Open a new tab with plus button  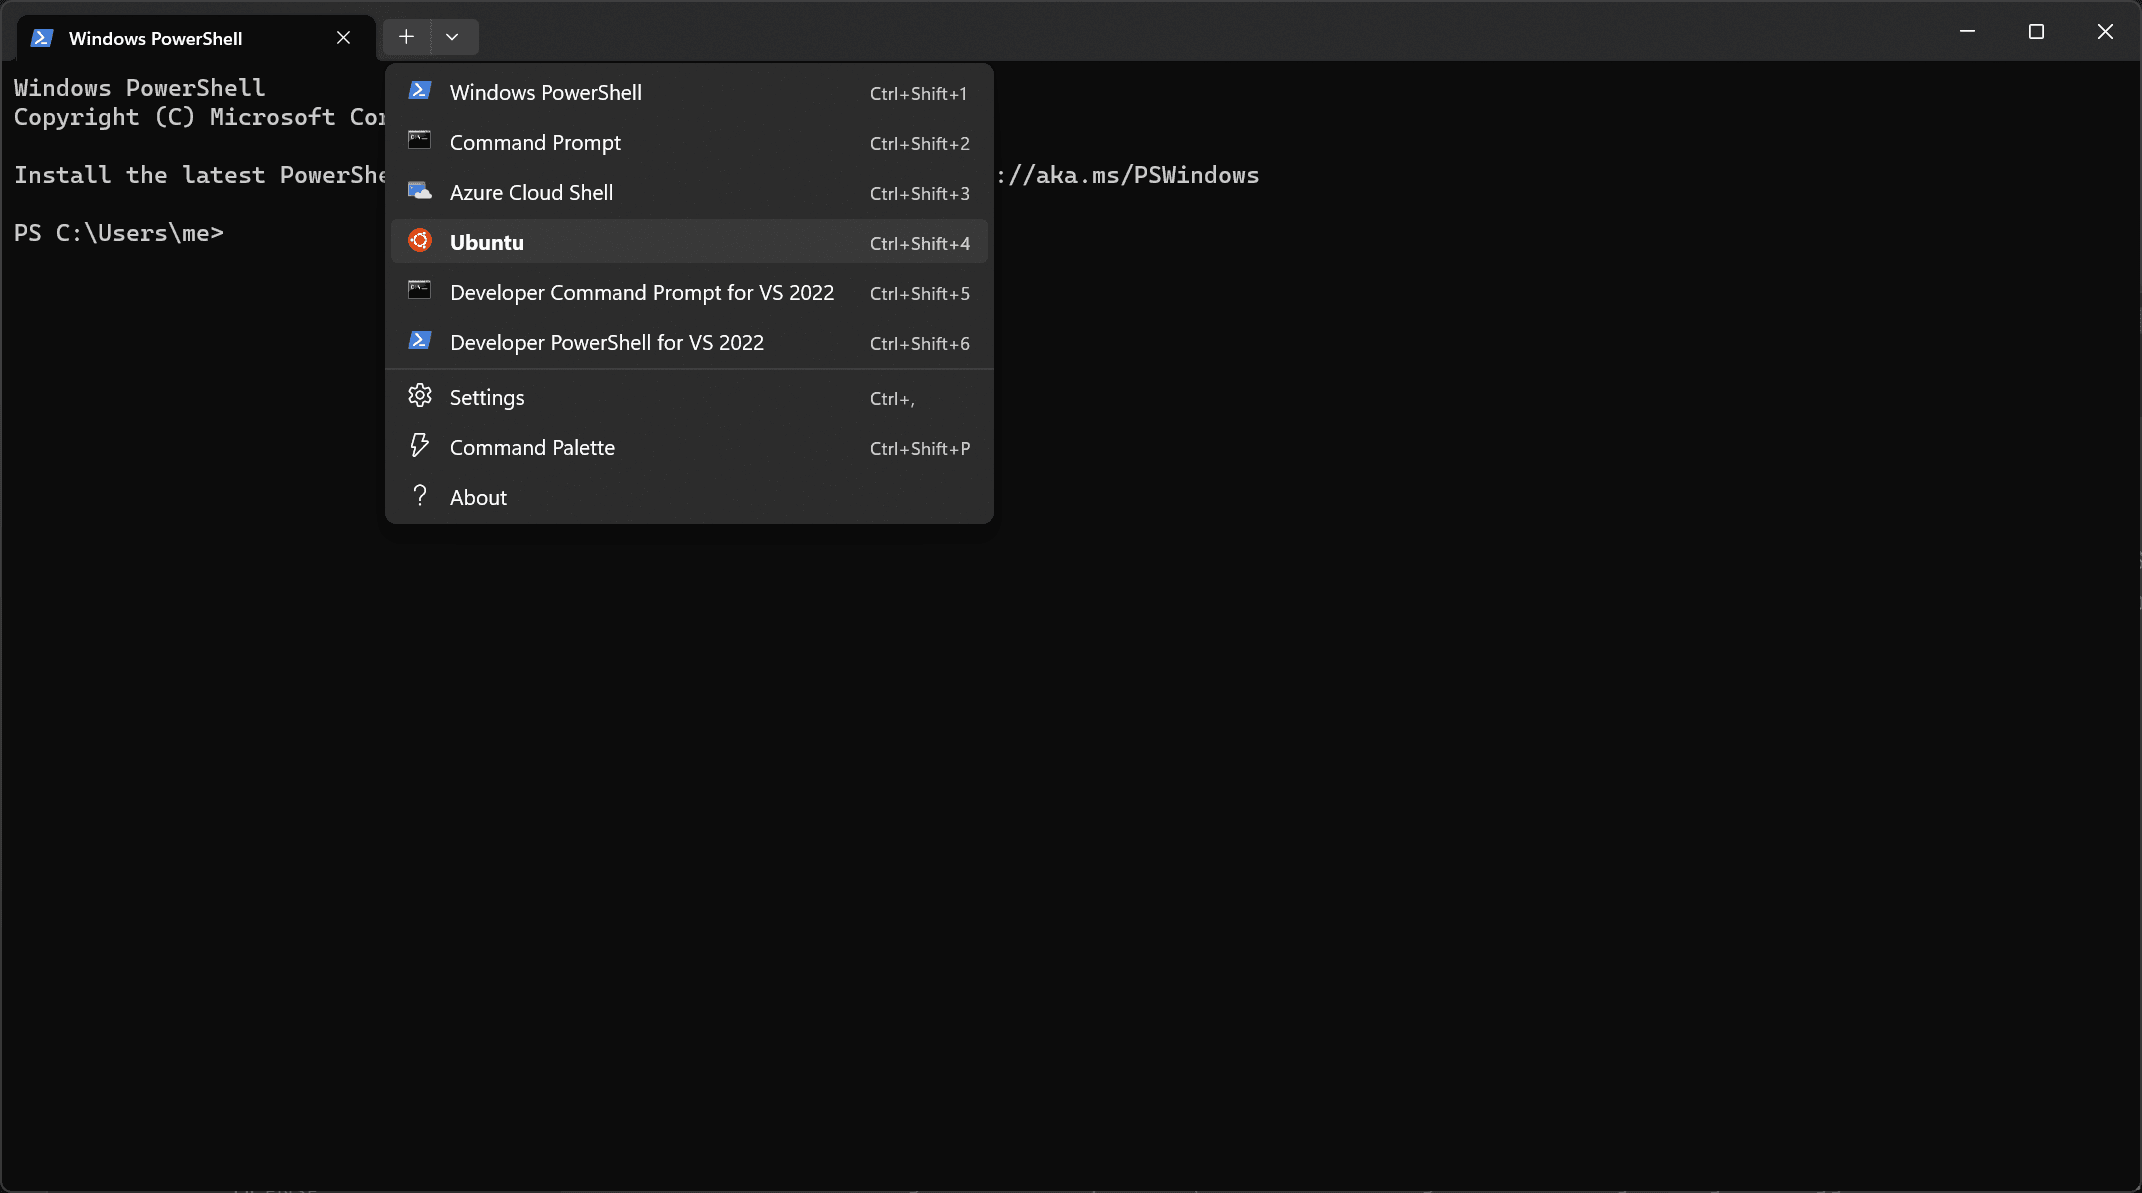(x=406, y=37)
